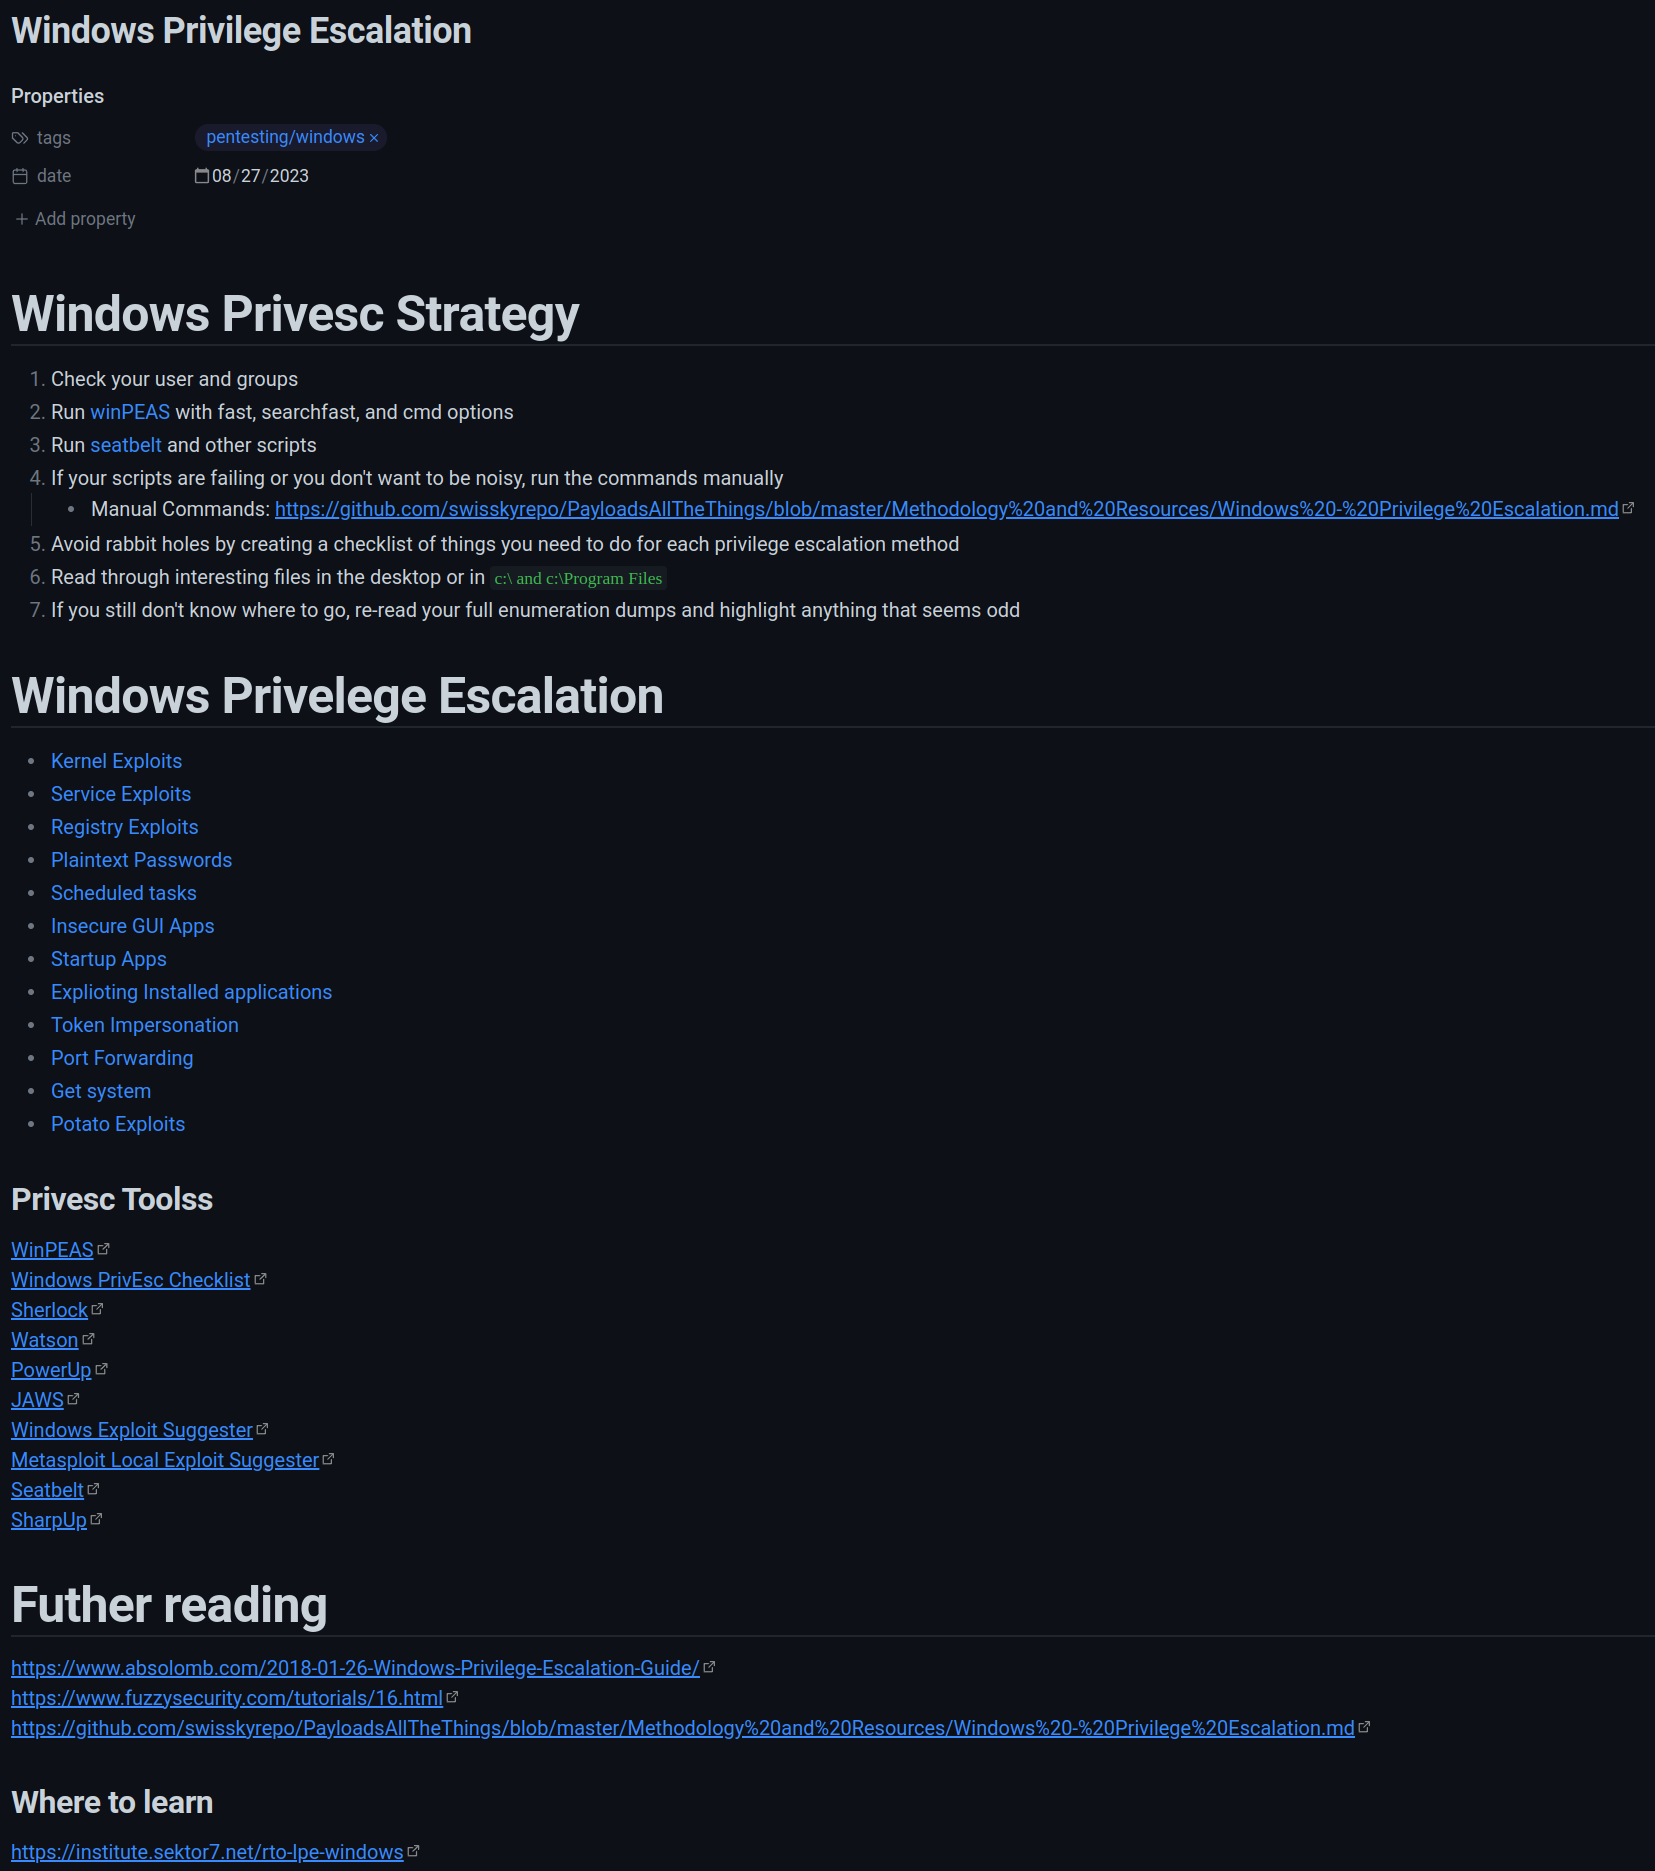Click external-link icon next to sektor7 link

click(414, 1851)
